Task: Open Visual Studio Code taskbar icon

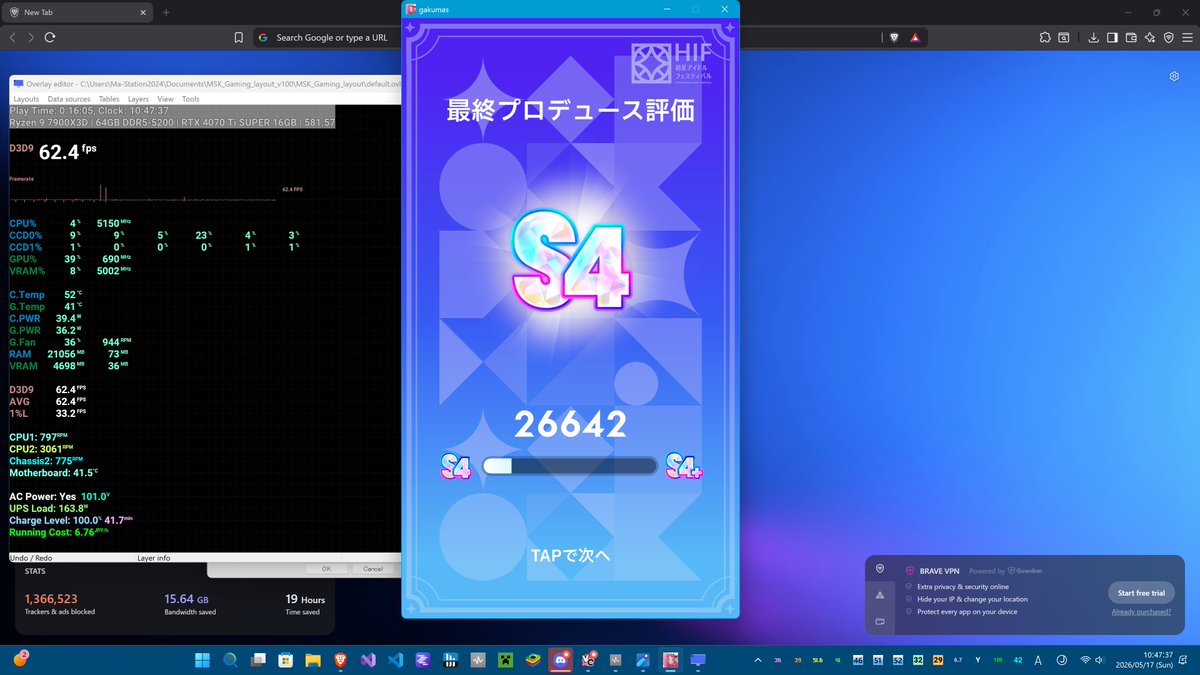Action: point(395,660)
